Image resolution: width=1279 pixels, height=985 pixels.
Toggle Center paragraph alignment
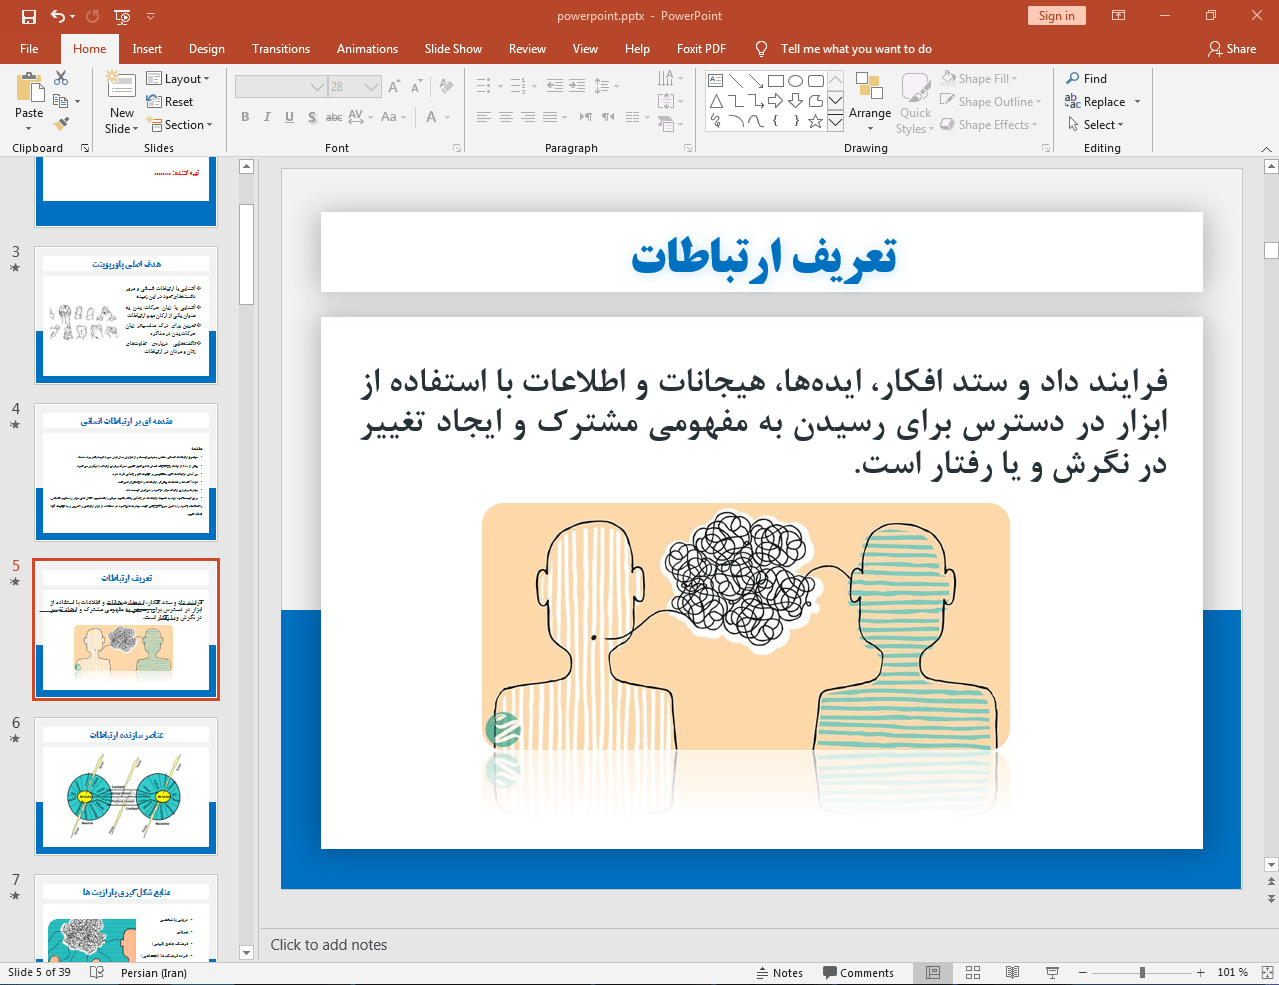(506, 117)
